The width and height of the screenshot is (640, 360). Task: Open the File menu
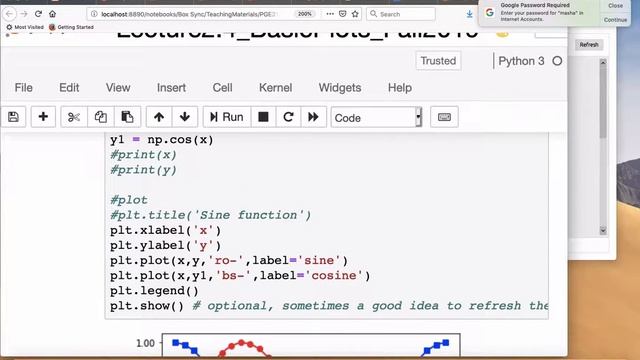click(x=23, y=88)
